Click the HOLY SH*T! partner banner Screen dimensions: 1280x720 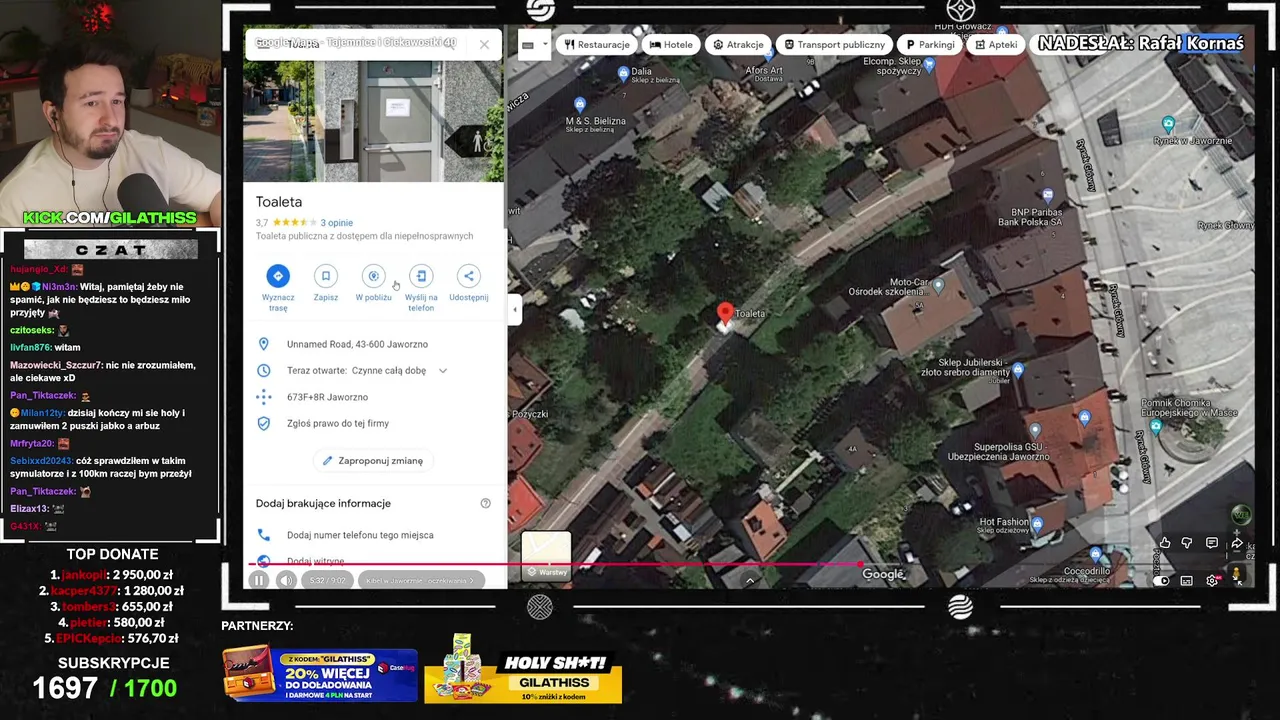(x=523, y=668)
